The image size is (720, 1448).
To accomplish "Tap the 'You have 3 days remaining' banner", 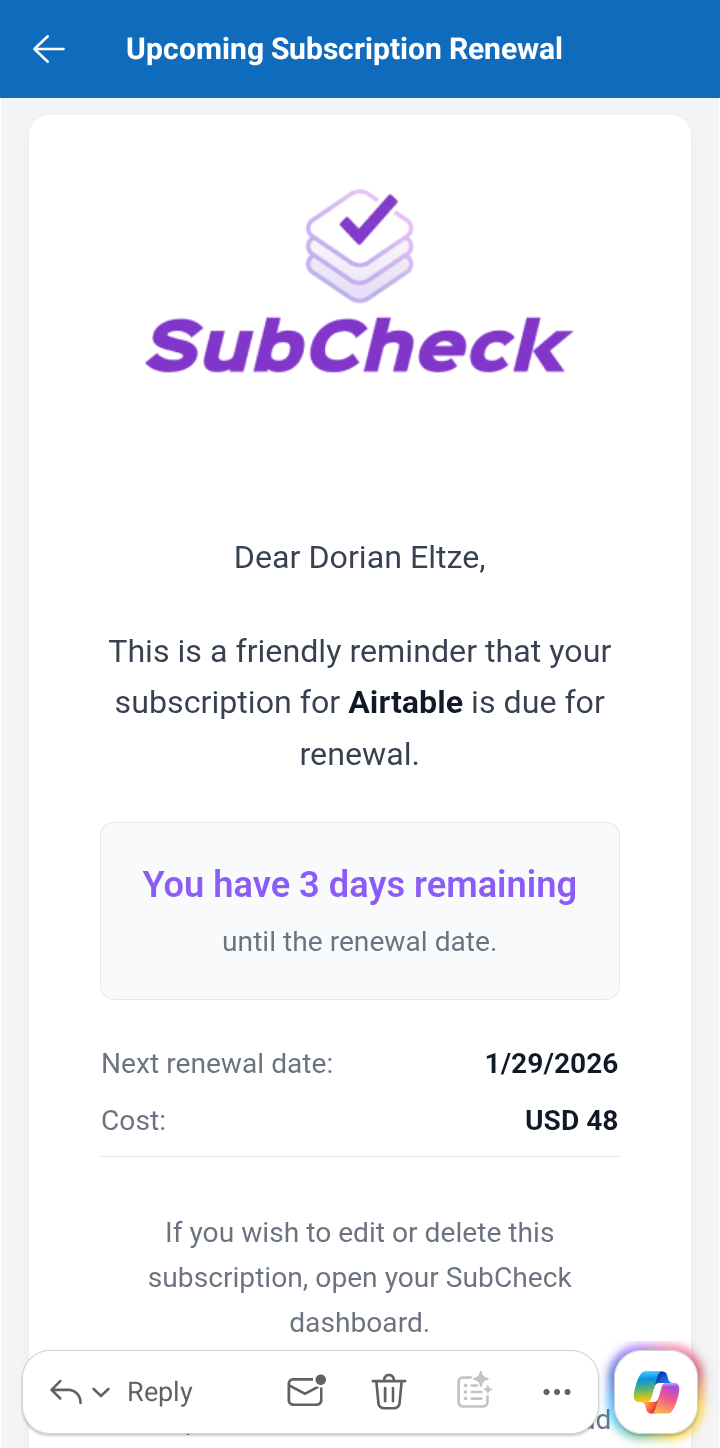I will (360, 884).
